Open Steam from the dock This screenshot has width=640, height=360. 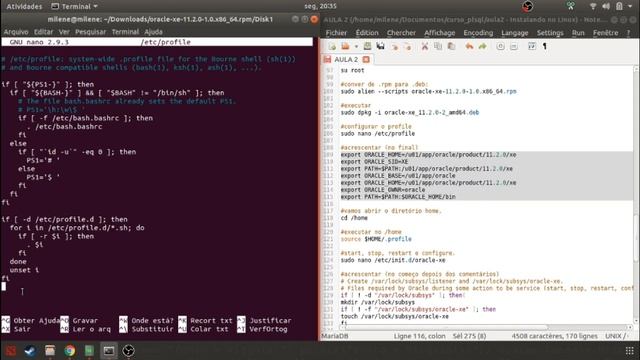pyautogui.click(x=30, y=351)
